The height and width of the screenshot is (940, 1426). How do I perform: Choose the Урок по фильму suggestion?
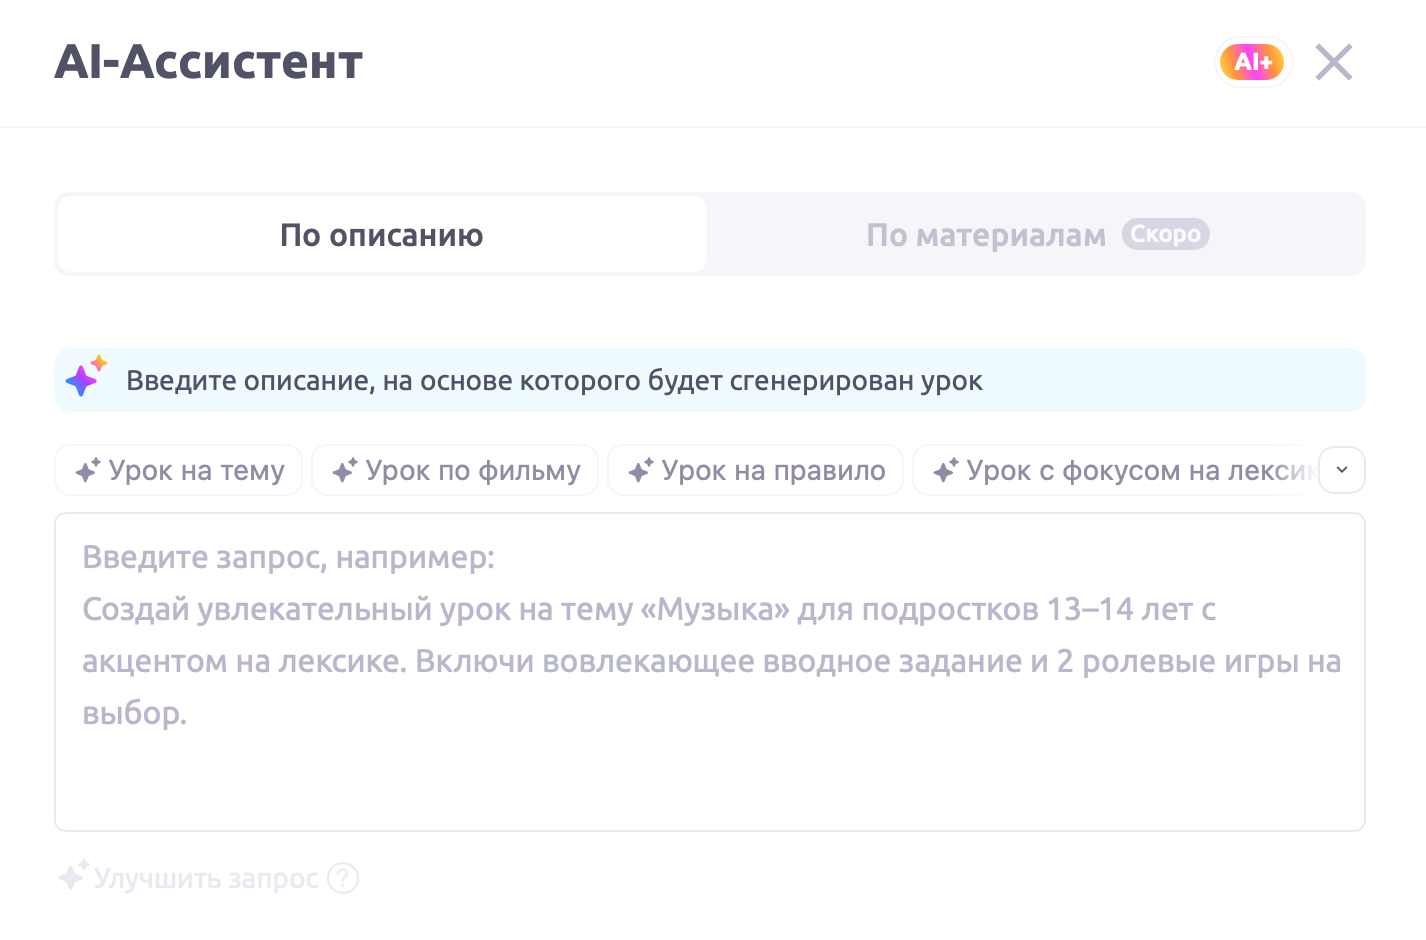click(x=455, y=470)
